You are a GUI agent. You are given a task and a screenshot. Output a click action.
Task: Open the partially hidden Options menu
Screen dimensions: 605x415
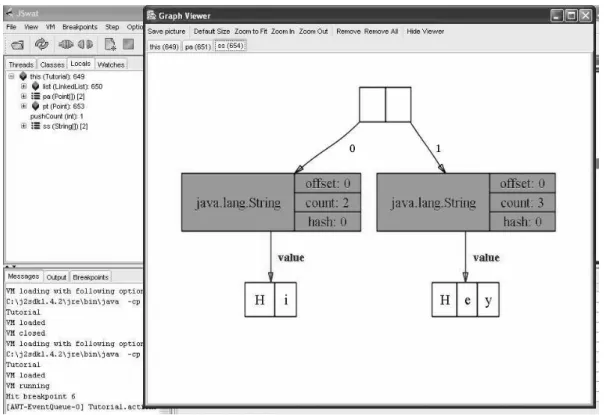pyautogui.click(x=135, y=27)
